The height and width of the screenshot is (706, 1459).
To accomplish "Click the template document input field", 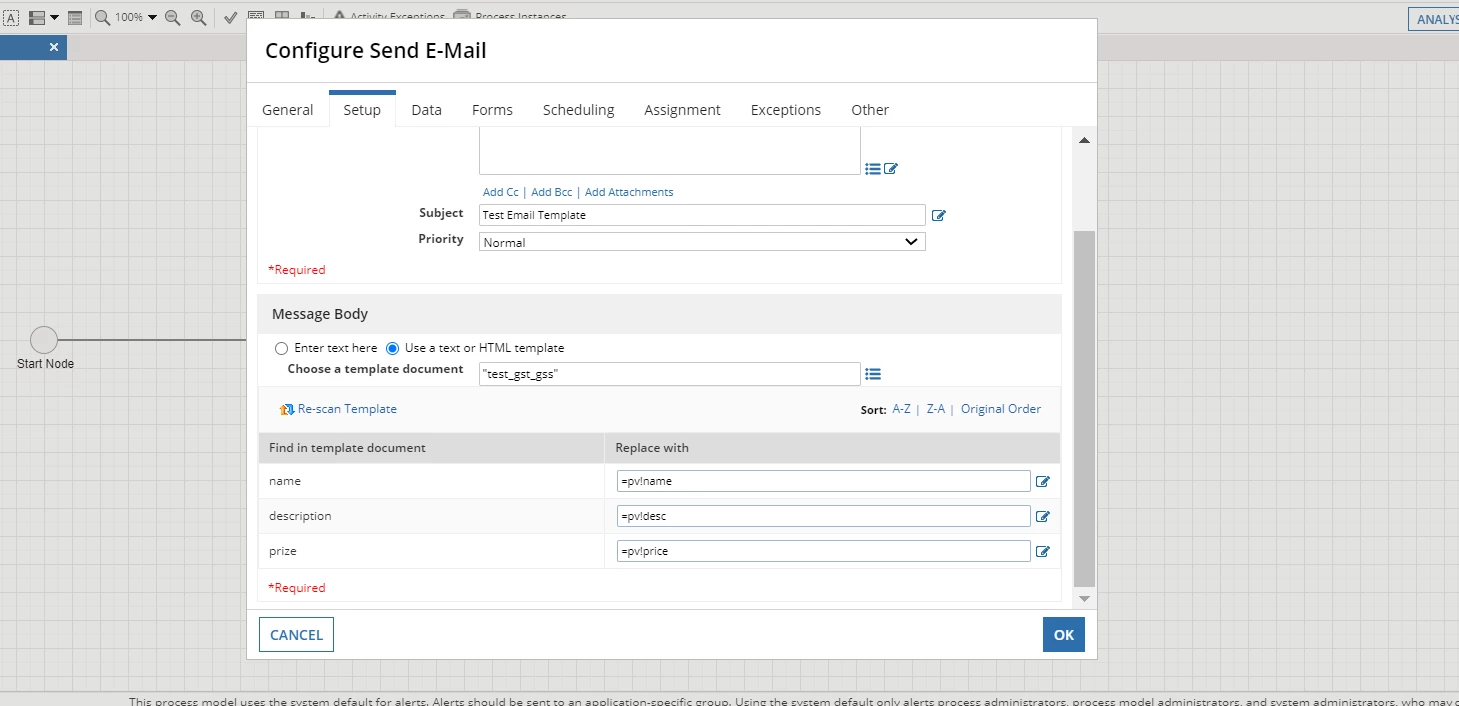I will [x=669, y=373].
